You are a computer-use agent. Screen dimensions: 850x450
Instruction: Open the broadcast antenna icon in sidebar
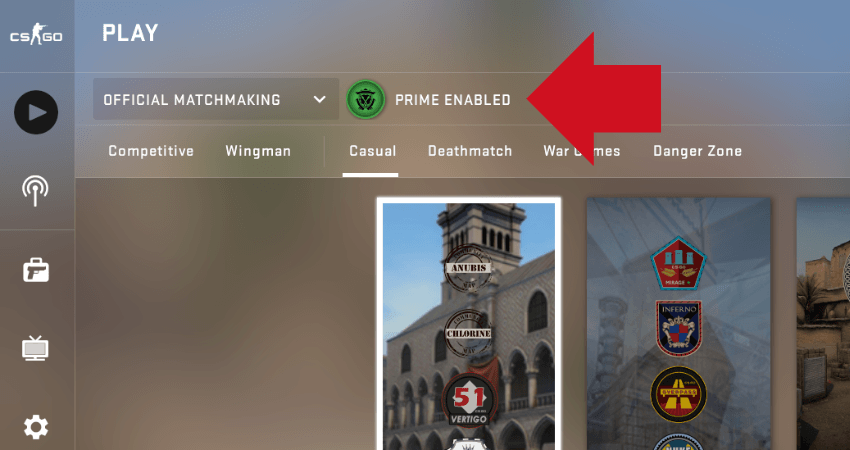coord(36,191)
